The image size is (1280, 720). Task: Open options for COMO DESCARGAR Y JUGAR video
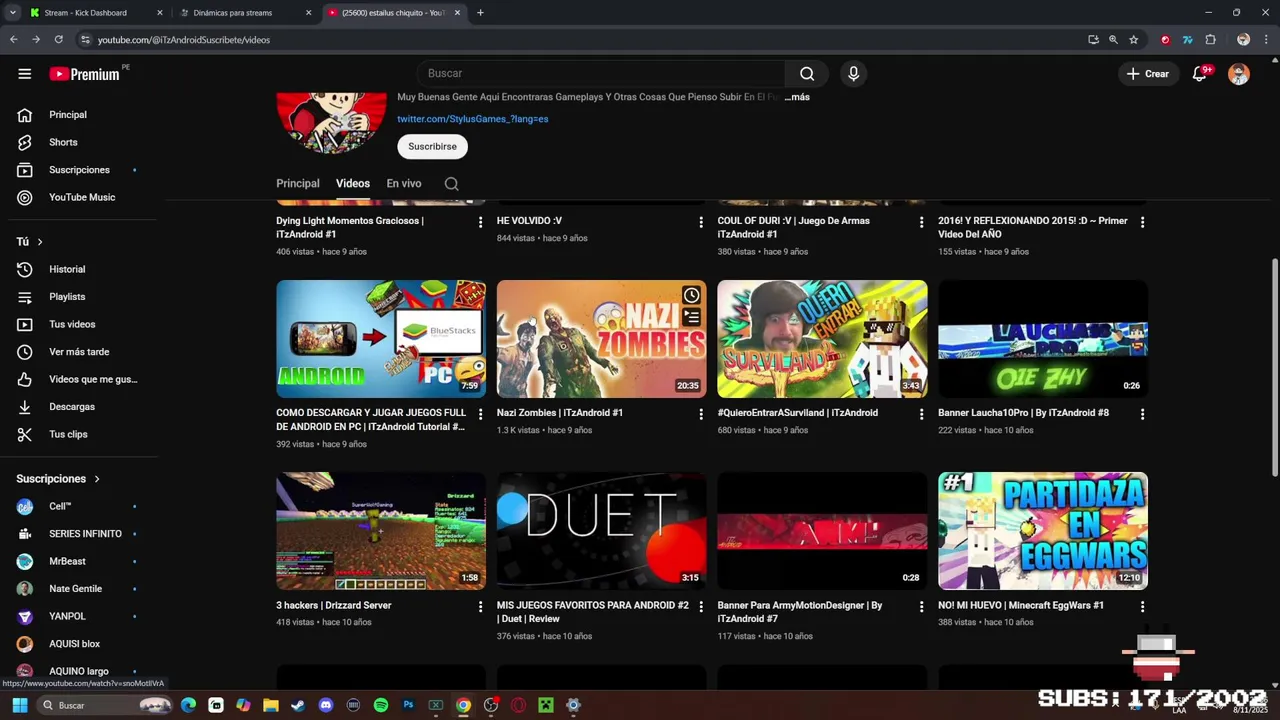(480, 414)
